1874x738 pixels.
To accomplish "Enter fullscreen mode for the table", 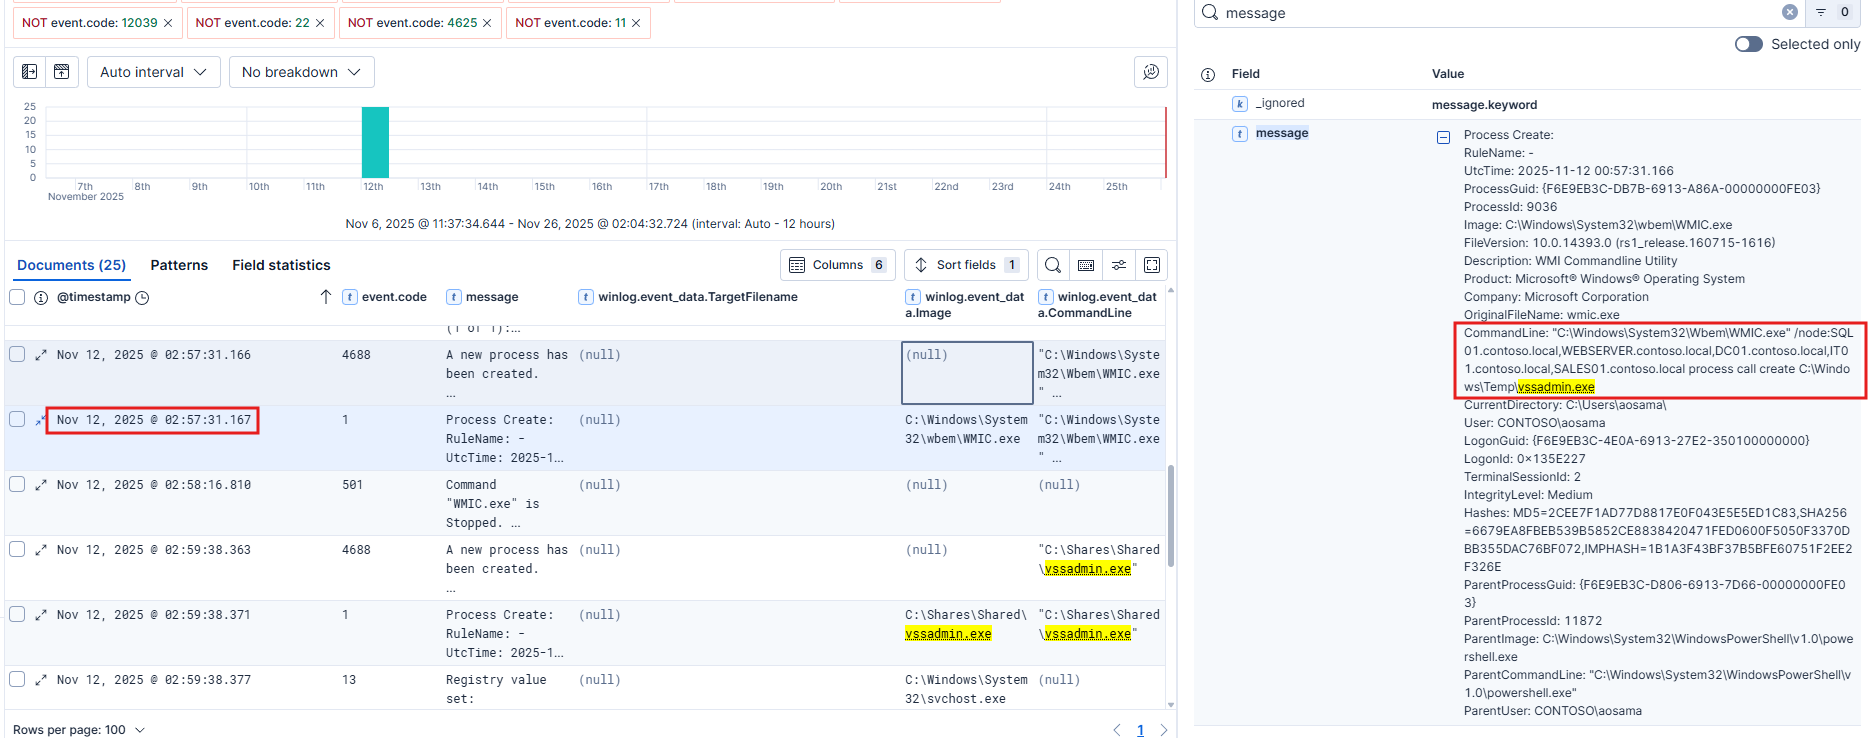I will tap(1152, 265).
